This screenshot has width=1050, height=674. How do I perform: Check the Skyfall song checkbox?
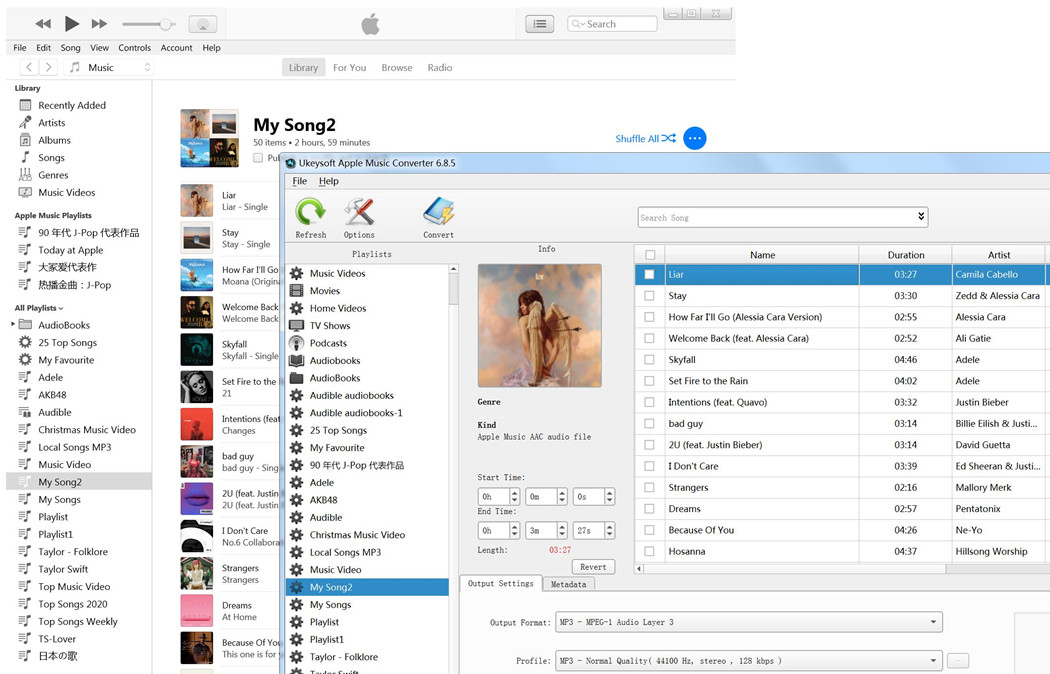[x=649, y=359]
